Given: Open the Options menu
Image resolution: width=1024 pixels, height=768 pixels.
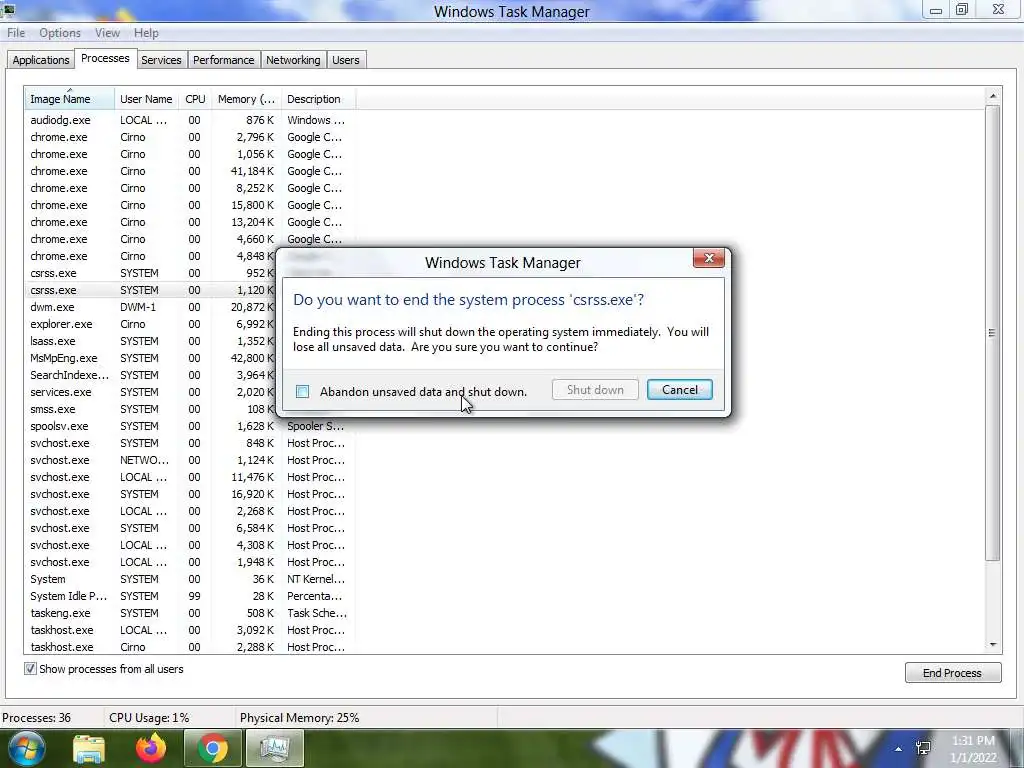Looking at the screenshot, I should (59, 33).
